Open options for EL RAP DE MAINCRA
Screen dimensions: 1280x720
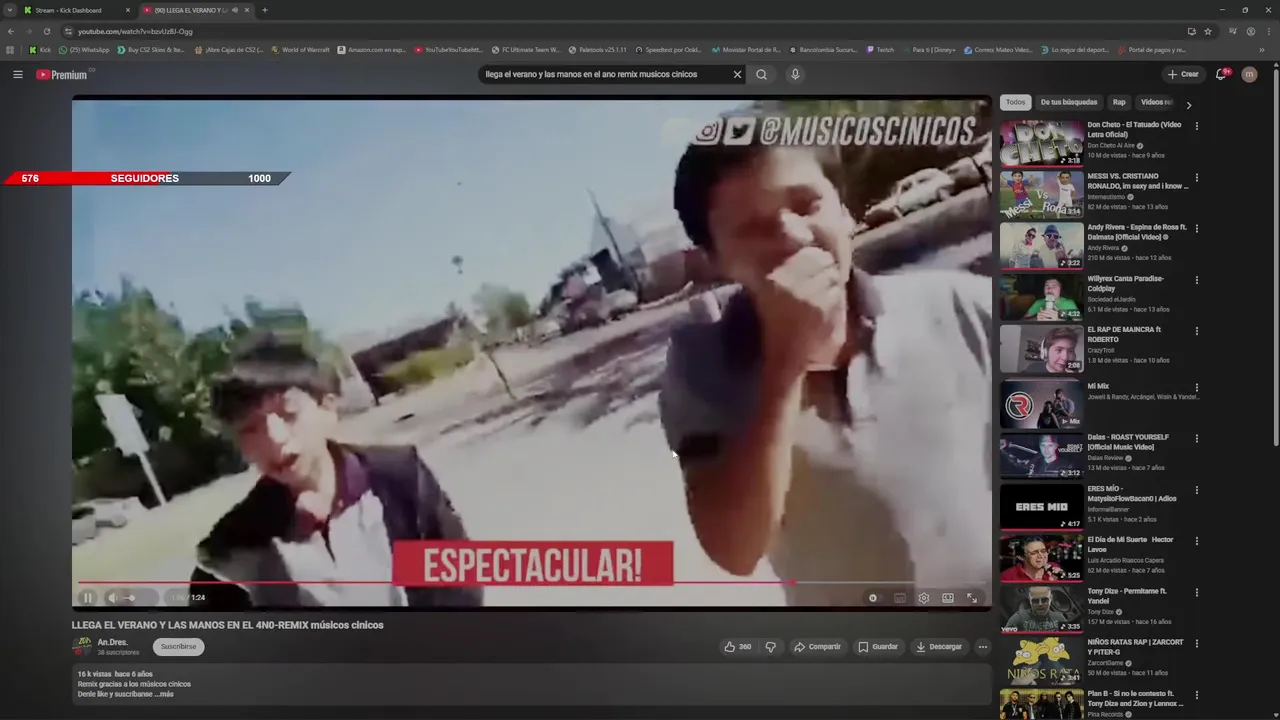(x=1196, y=331)
